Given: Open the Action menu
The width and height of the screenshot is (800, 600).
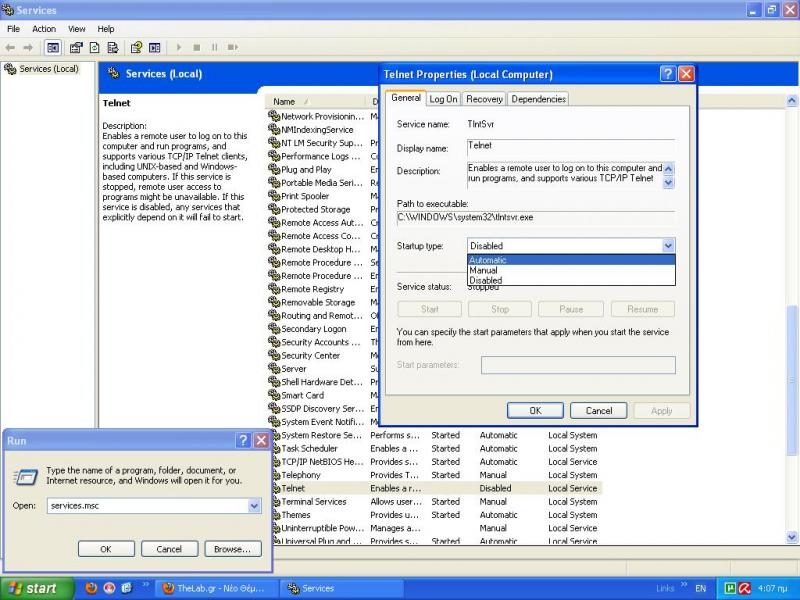Looking at the screenshot, I should tap(44, 29).
